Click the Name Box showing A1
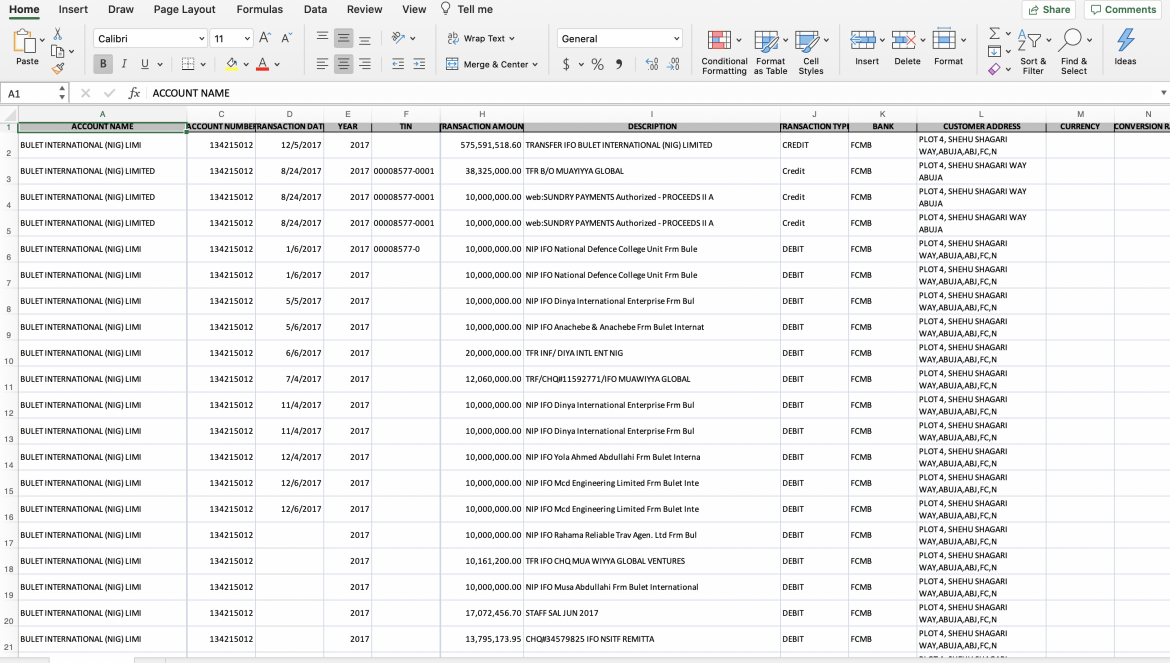1170x663 pixels. tap(34, 93)
